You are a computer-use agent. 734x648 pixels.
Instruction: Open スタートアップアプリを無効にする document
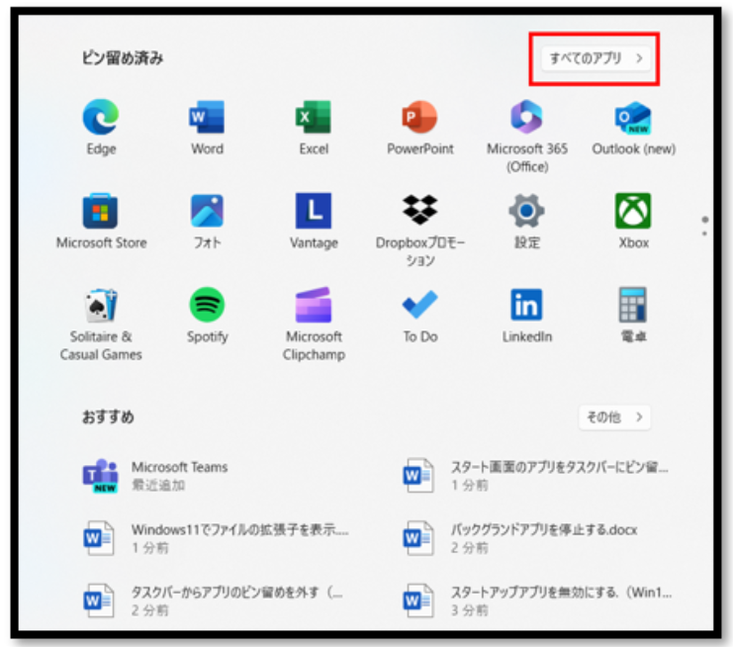pyautogui.click(x=537, y=601)
